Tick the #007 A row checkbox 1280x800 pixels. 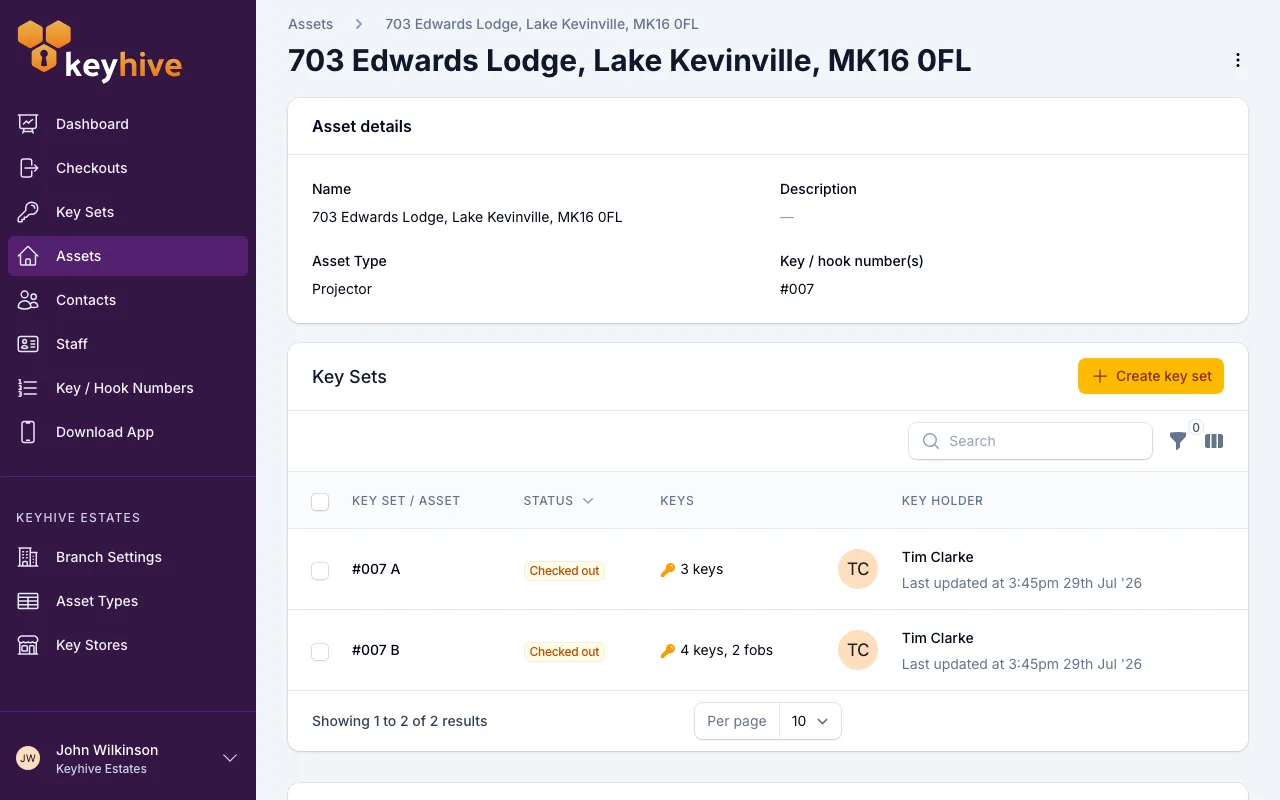pos(320,571)
